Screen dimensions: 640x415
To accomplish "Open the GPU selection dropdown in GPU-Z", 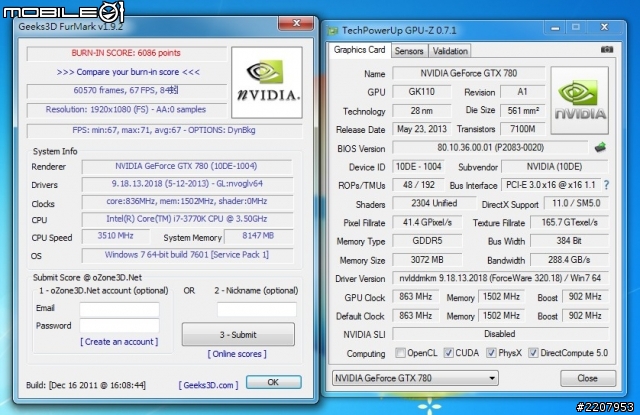I will 415,378.
